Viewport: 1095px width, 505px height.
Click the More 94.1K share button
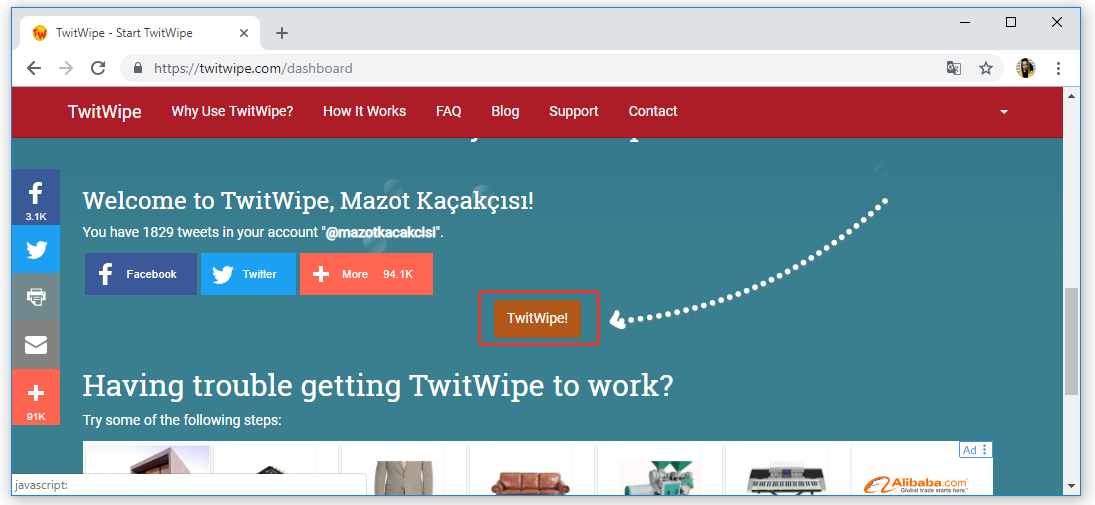366,274
